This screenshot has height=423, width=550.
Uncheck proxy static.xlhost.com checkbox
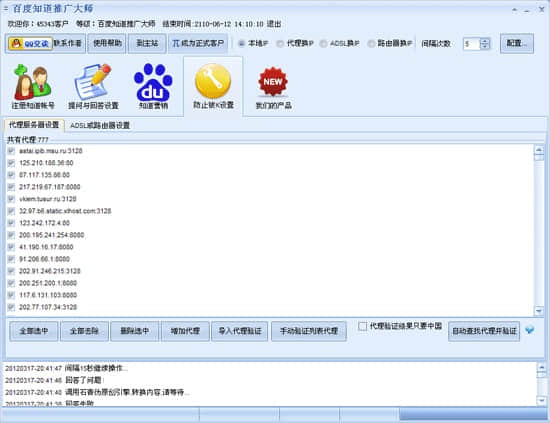click(x=11, y=211)
